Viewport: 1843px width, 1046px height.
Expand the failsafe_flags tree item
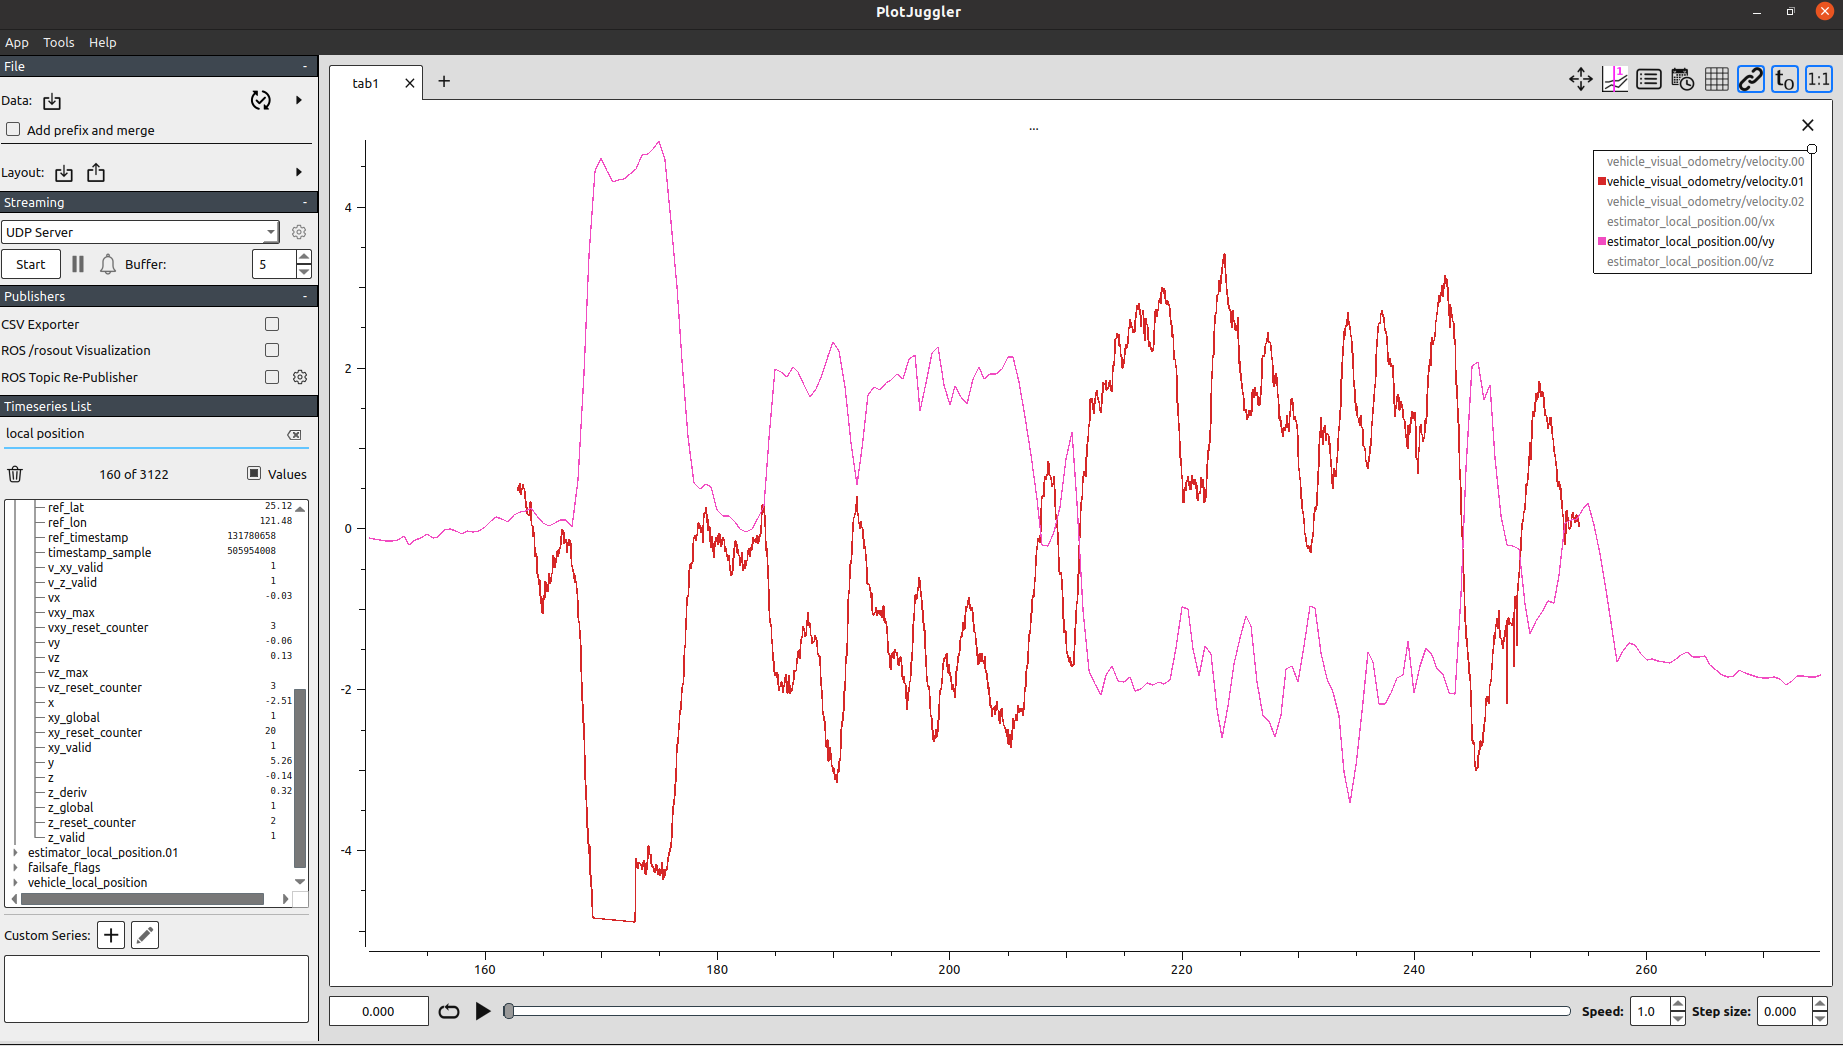[x=15, y=868]
